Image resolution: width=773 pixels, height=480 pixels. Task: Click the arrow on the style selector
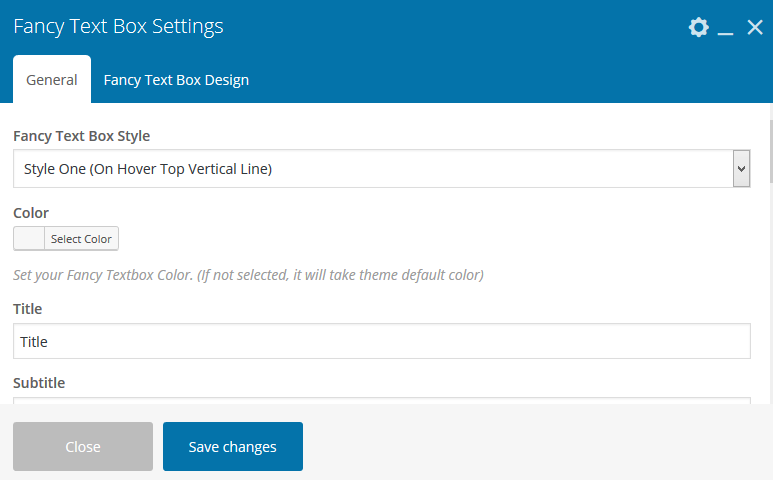click(741, 169)
